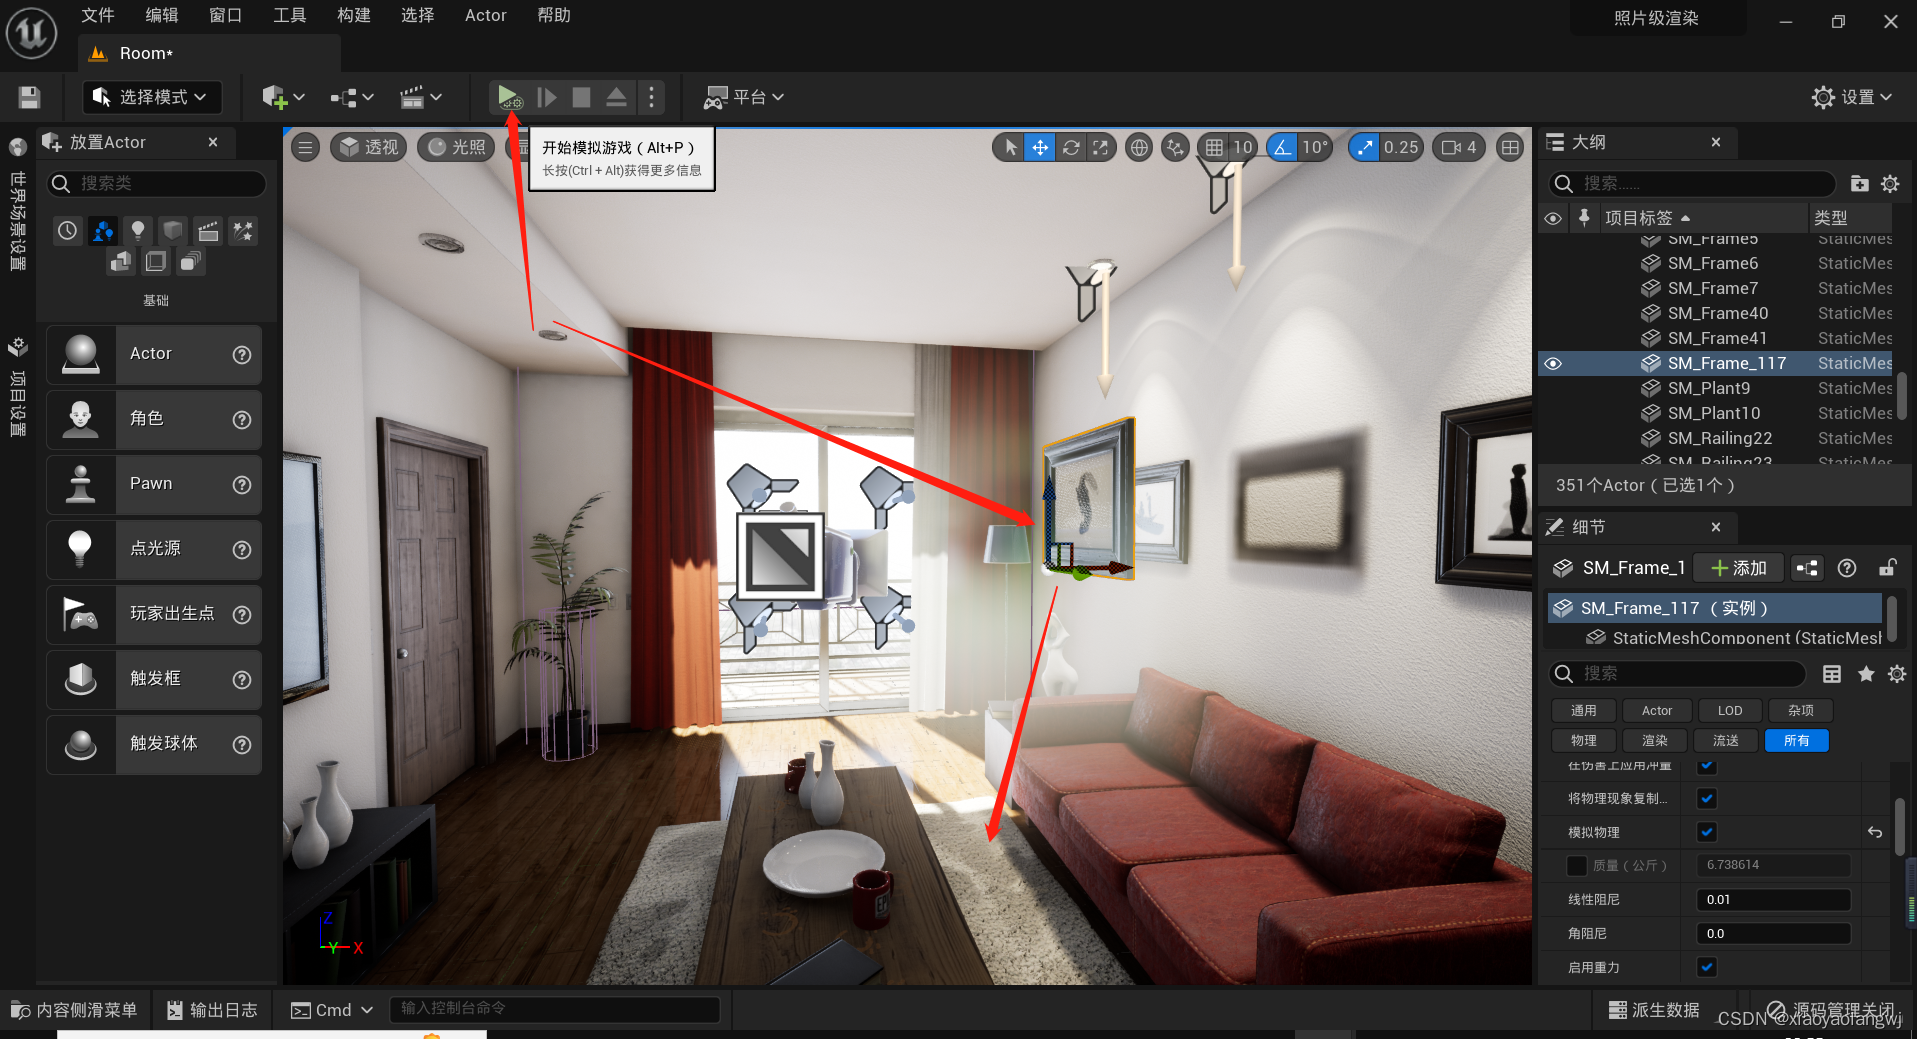
Task: Click the viewport layout maximize icon
Action: tap(1510, 148)
